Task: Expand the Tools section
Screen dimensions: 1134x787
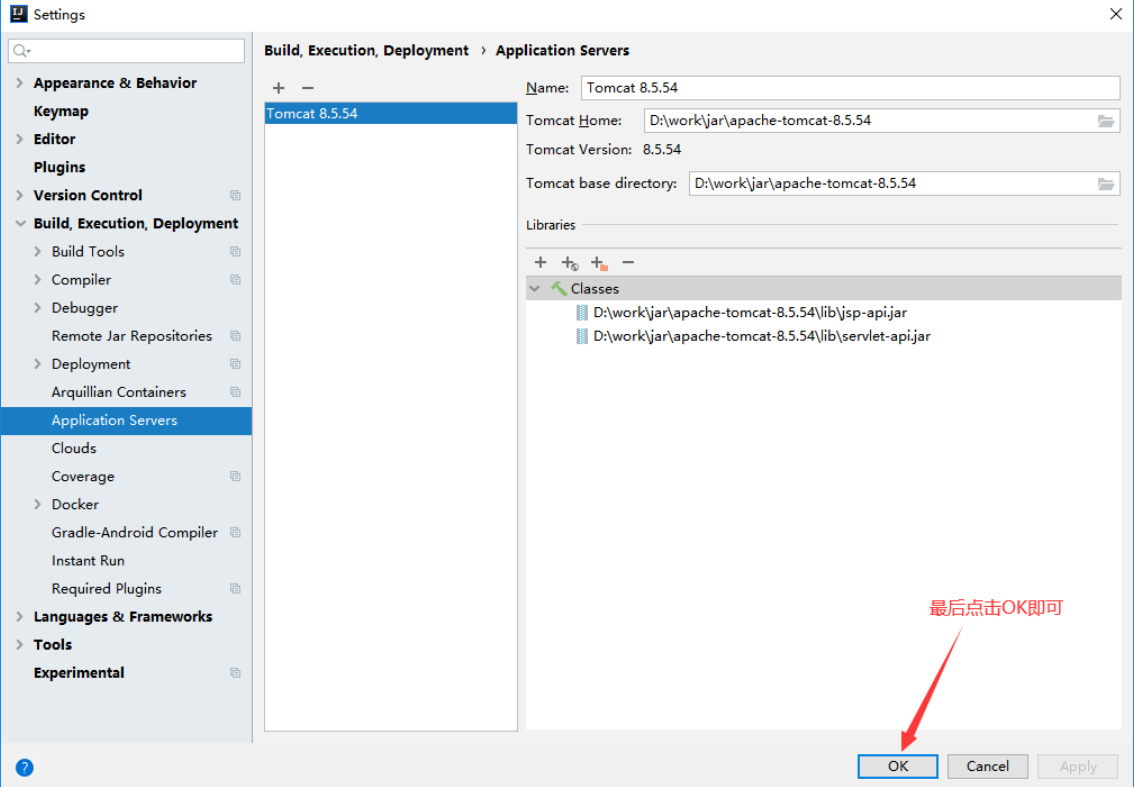Action: tap(20, 645)
